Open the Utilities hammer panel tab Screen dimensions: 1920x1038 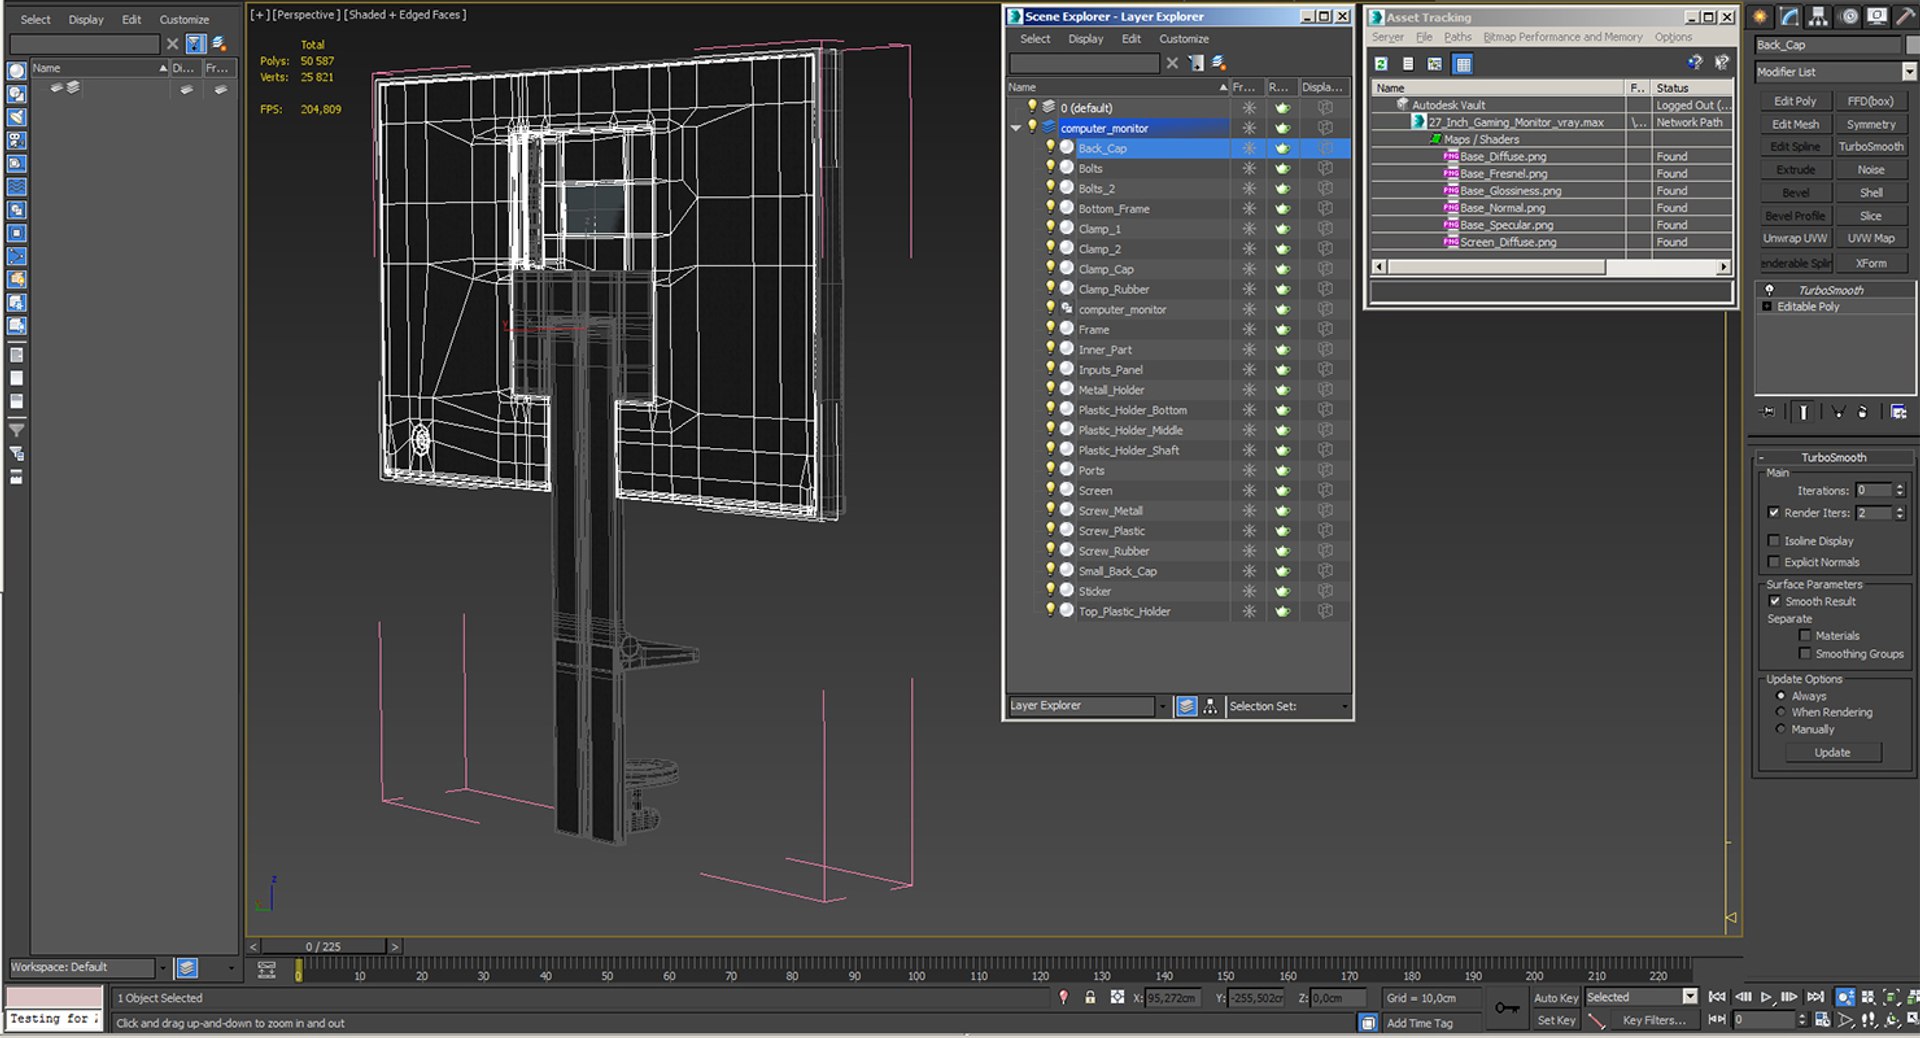point(1905,17)
